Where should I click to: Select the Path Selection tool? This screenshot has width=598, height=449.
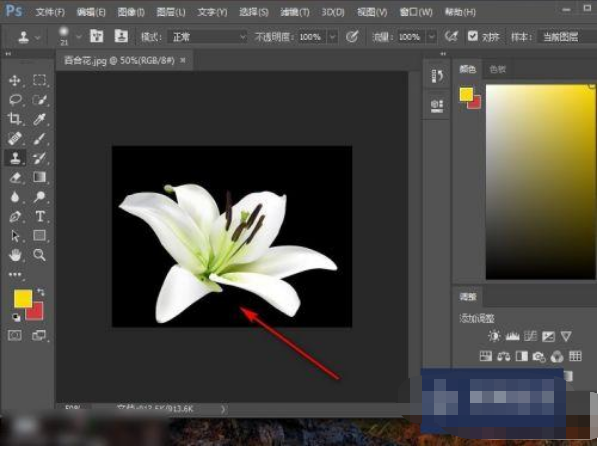coord(15,236)
